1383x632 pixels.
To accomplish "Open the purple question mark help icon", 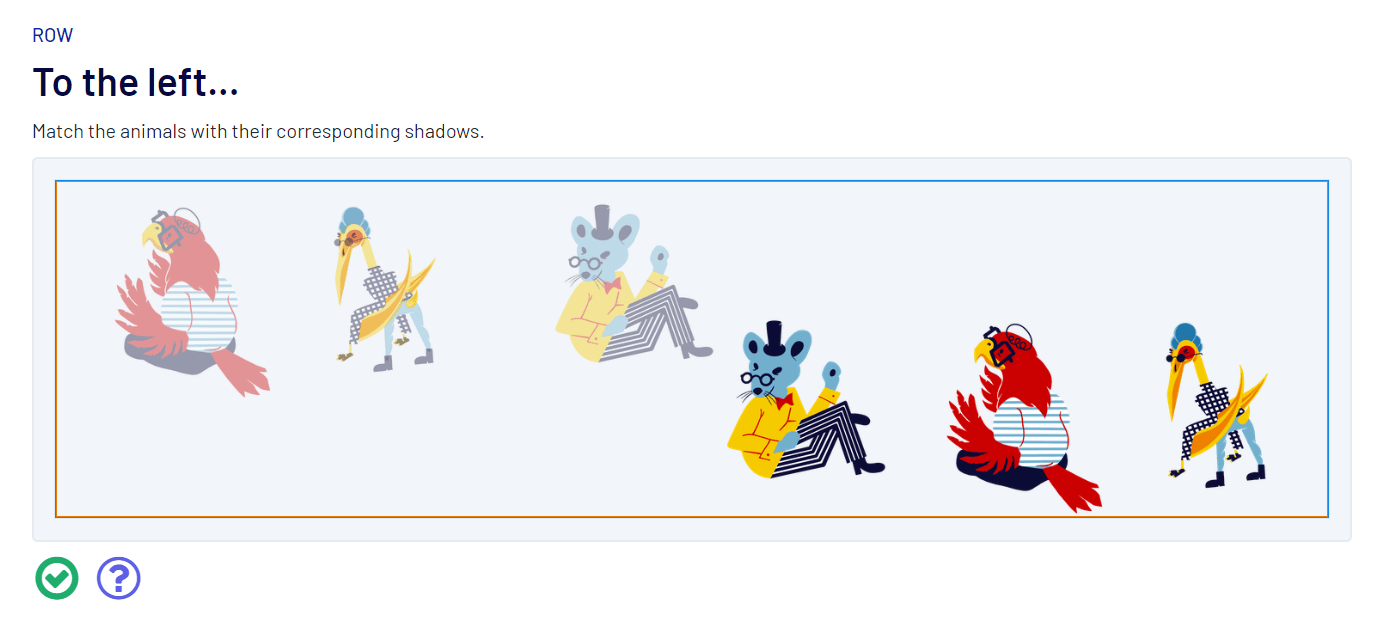I will [119, 578].
